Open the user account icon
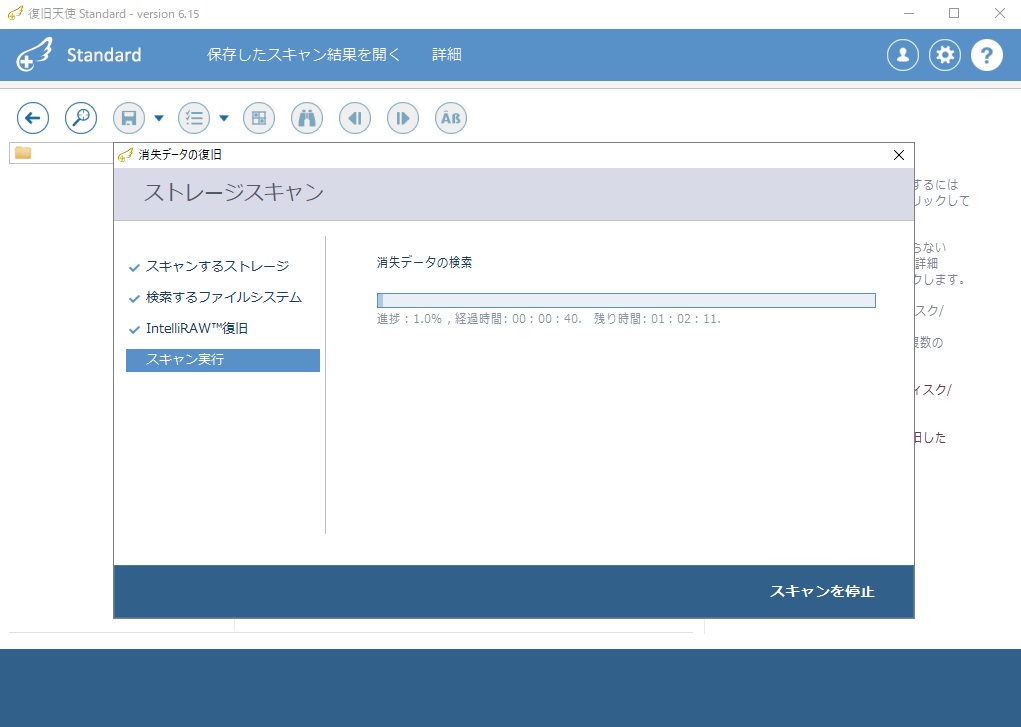The width and height of the screenshot is (1021, 727). [x=903, y=55]
